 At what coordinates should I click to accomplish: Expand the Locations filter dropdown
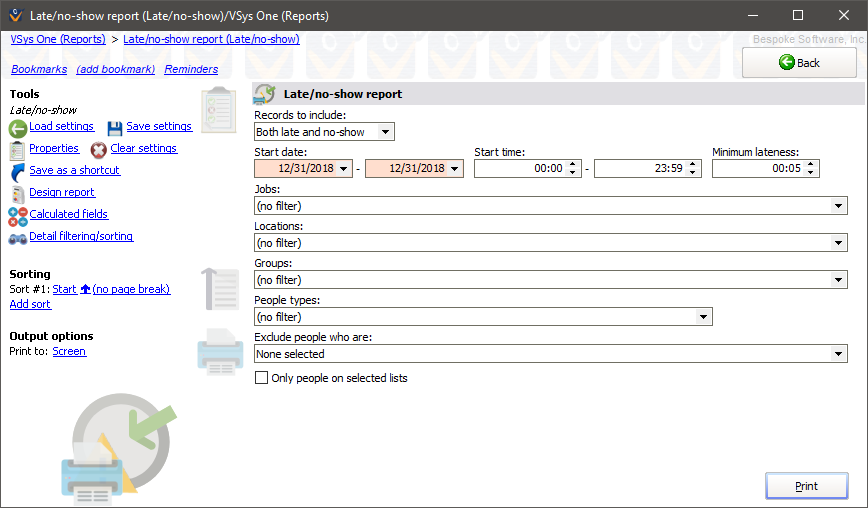(x=839, y=243)
